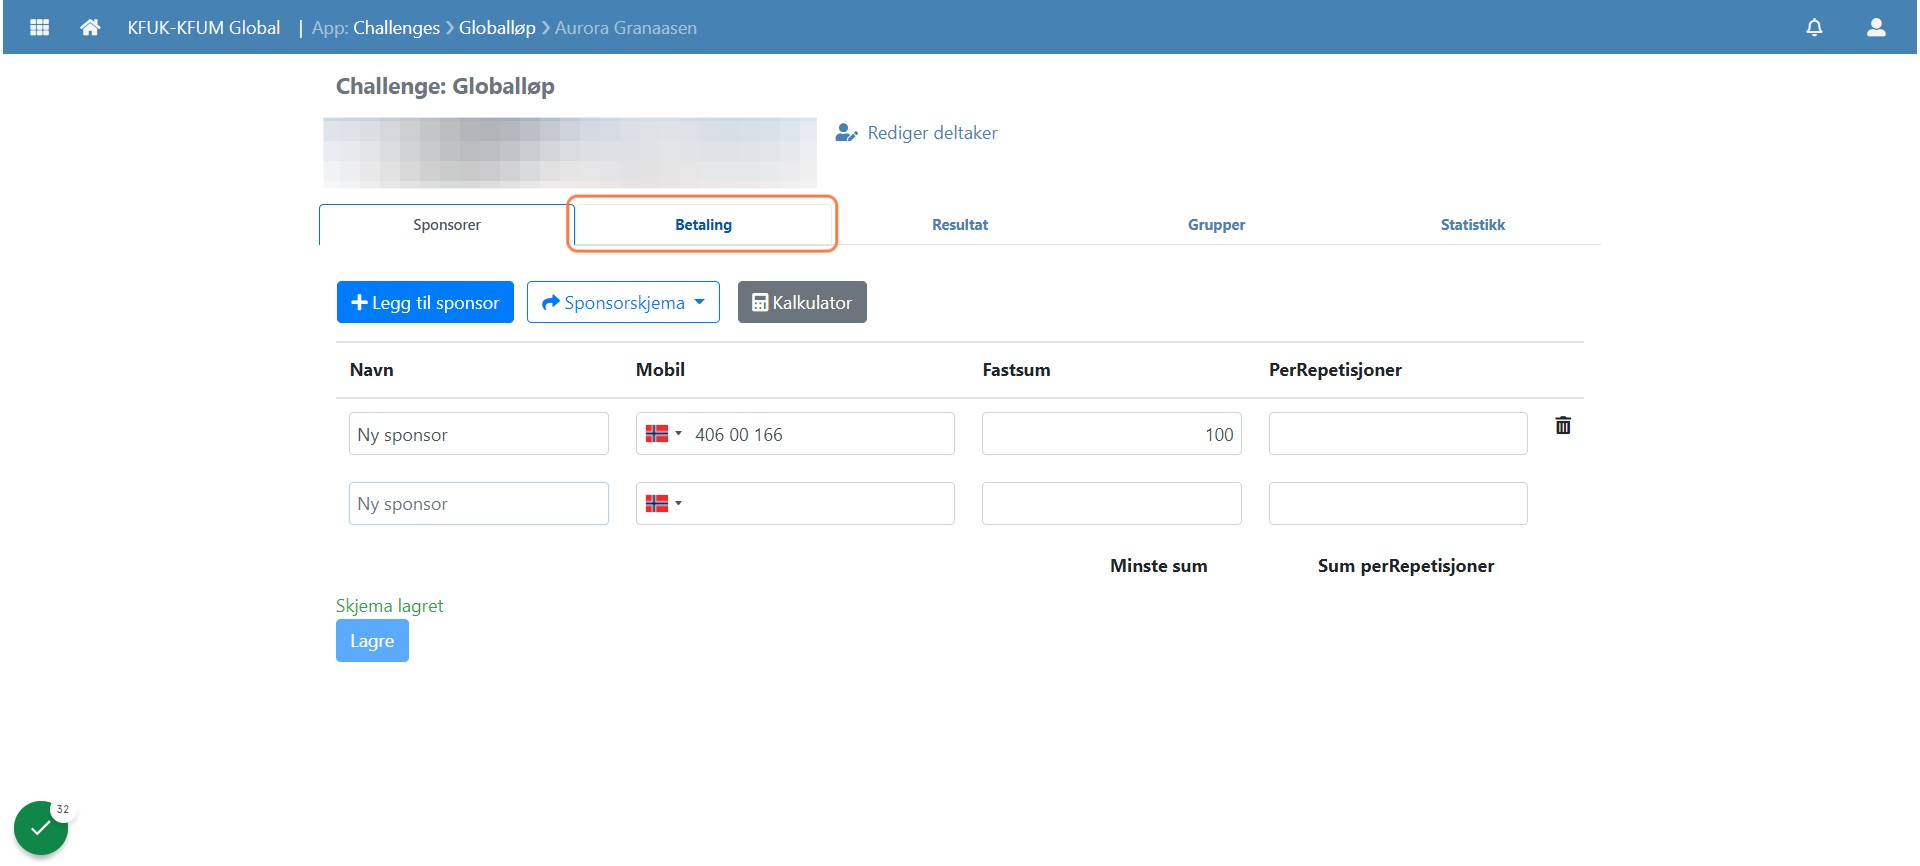
Task: Click PerRepetisjoner field in second row
Action: pos(1398,504)
